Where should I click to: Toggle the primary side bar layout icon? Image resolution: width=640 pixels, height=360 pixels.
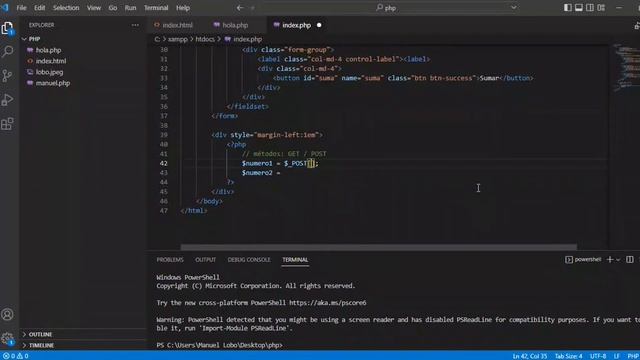point(567,8)
